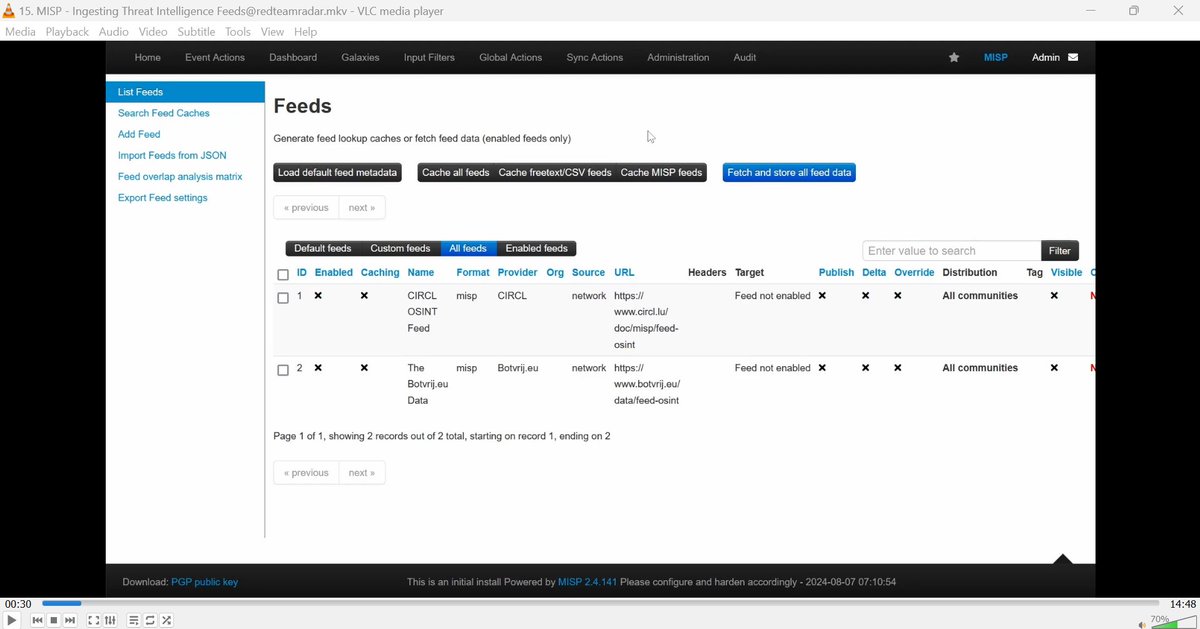Check the box for feed ID 1
Viewport: 1200px width, 629px height.
point(283,298)
